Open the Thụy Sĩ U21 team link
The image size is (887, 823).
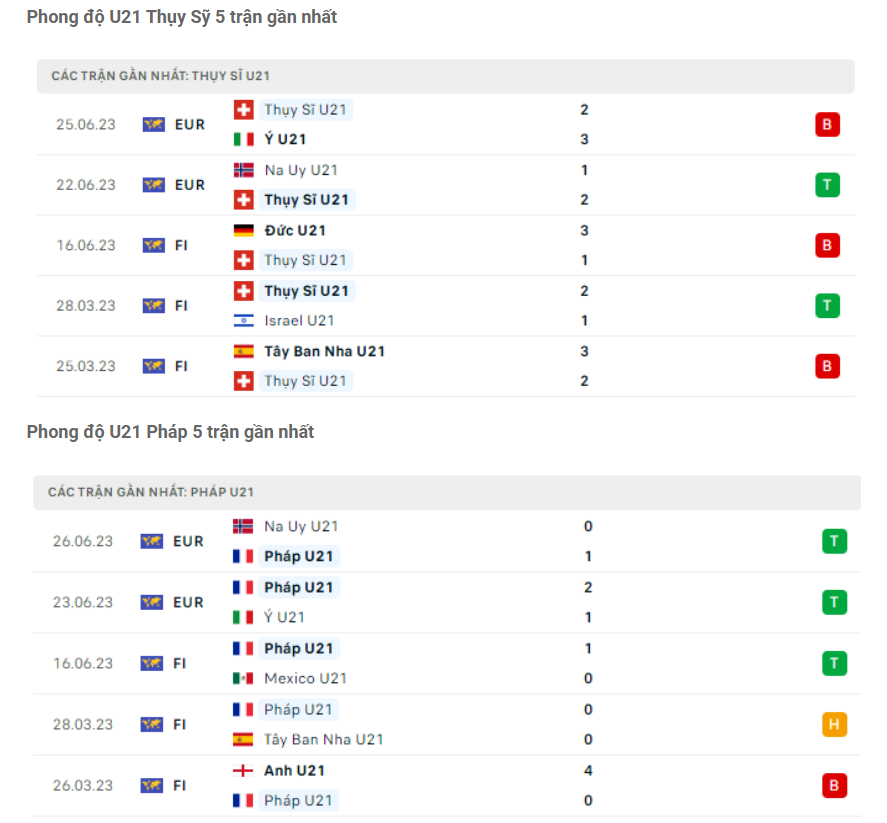tap(305, 110)
